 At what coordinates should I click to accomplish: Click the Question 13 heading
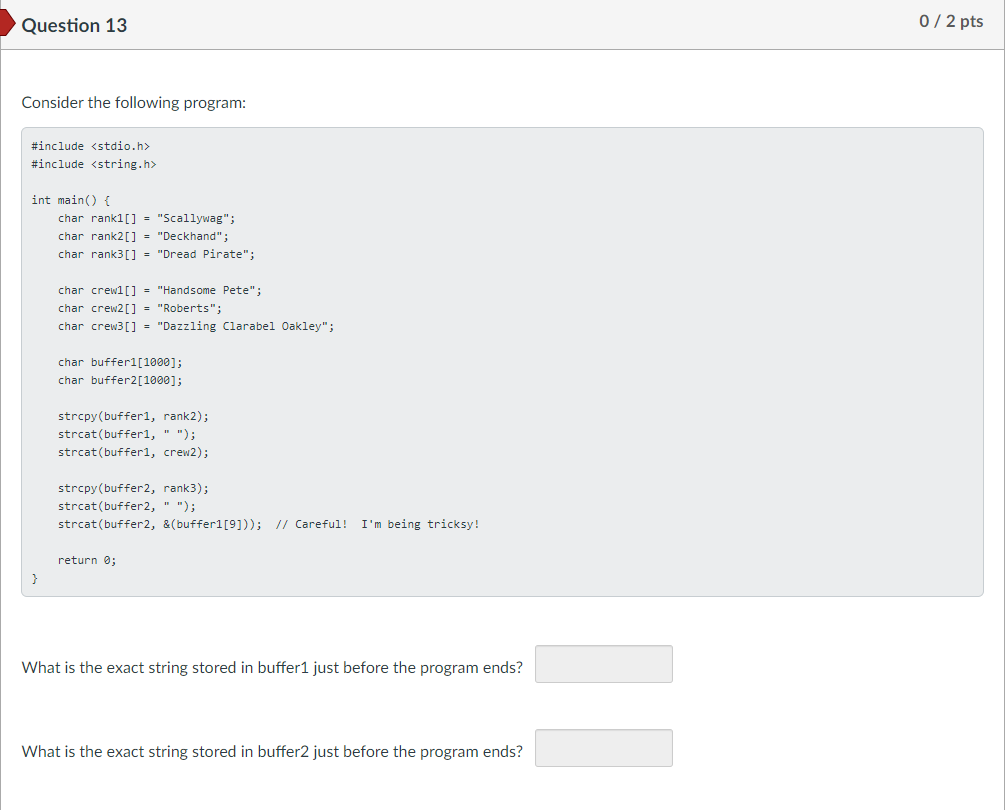74,25
